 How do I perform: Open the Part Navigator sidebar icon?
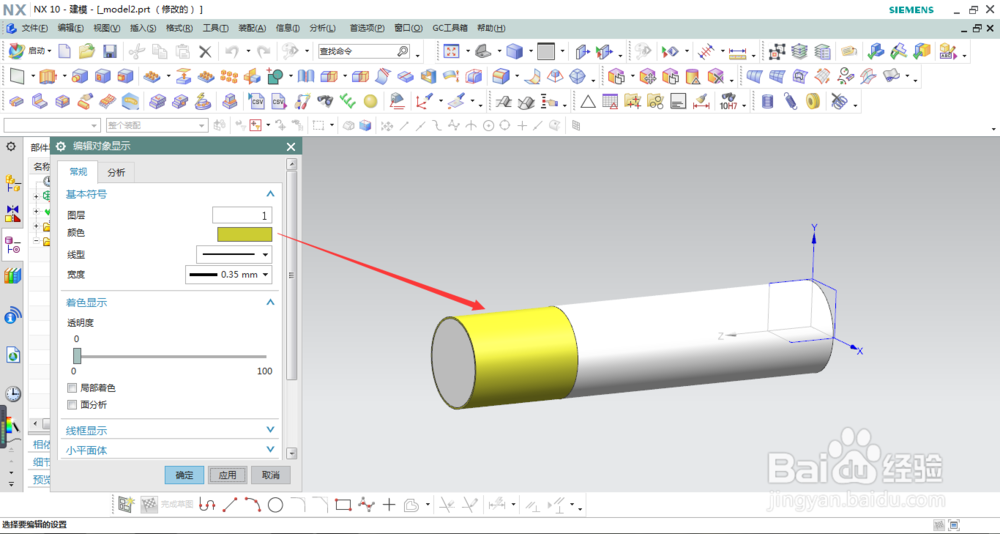click(x=12, y=244)
